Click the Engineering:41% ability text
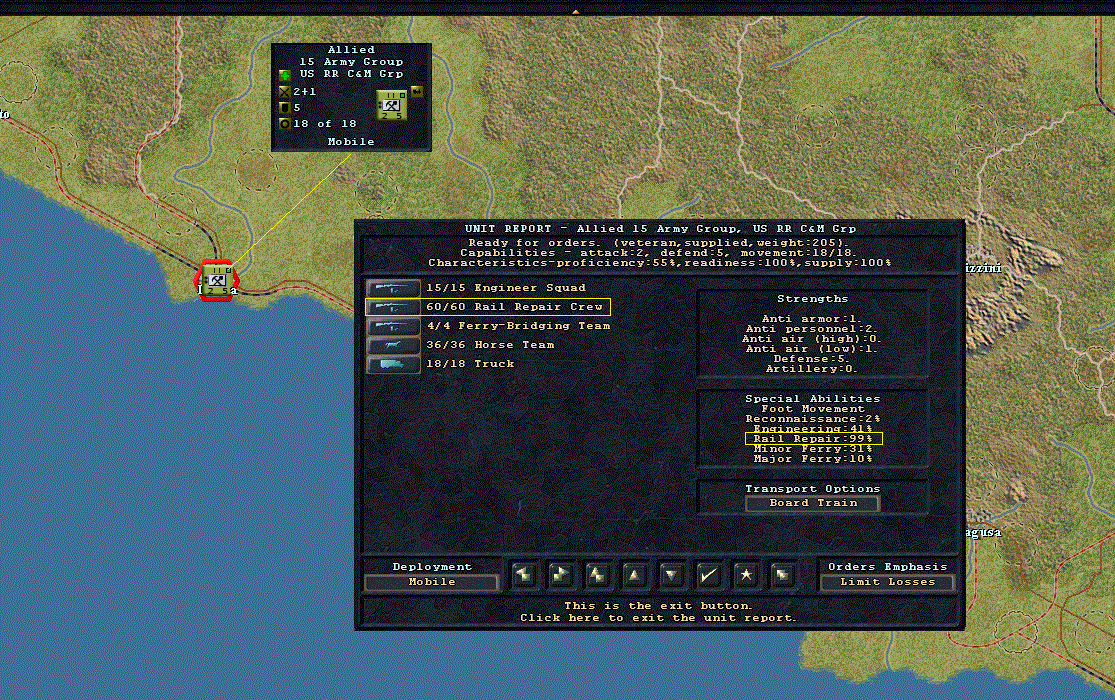The height and width of the screenshot is (700, 1115). point(813,429)
